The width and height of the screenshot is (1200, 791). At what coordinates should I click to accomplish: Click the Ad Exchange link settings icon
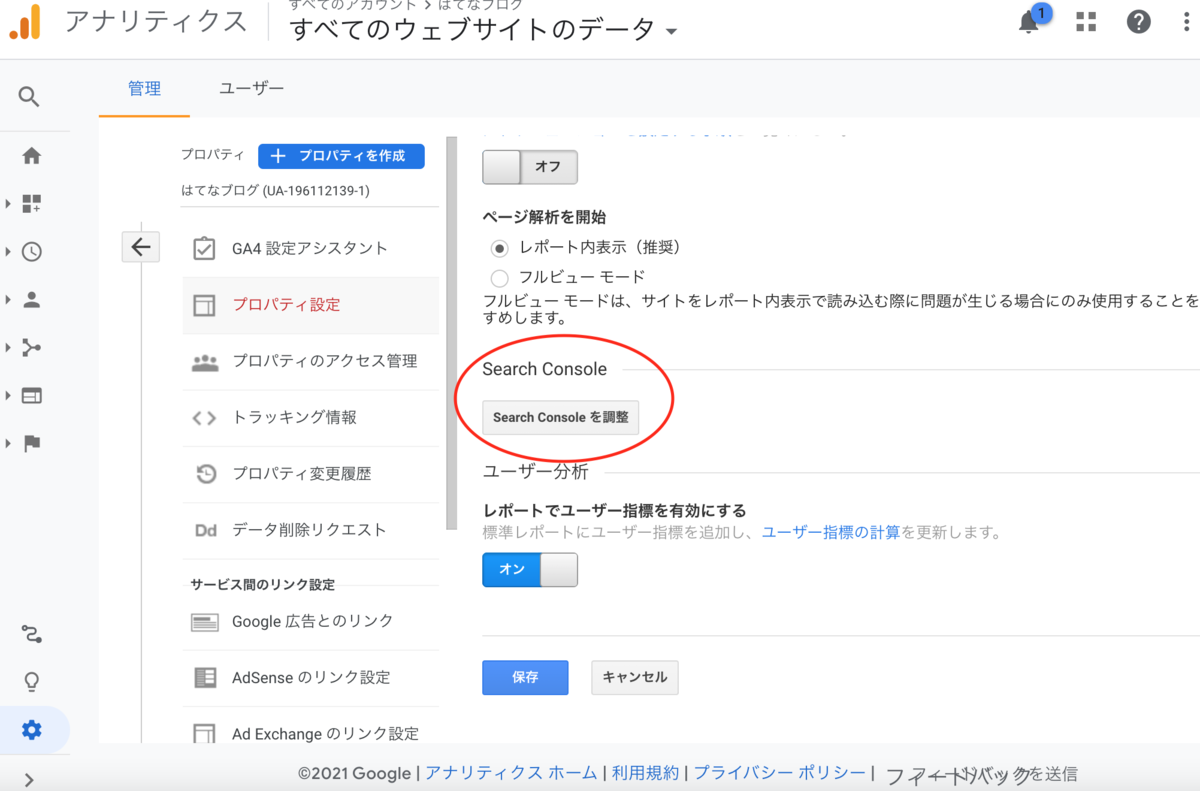(x=204, y=733)
